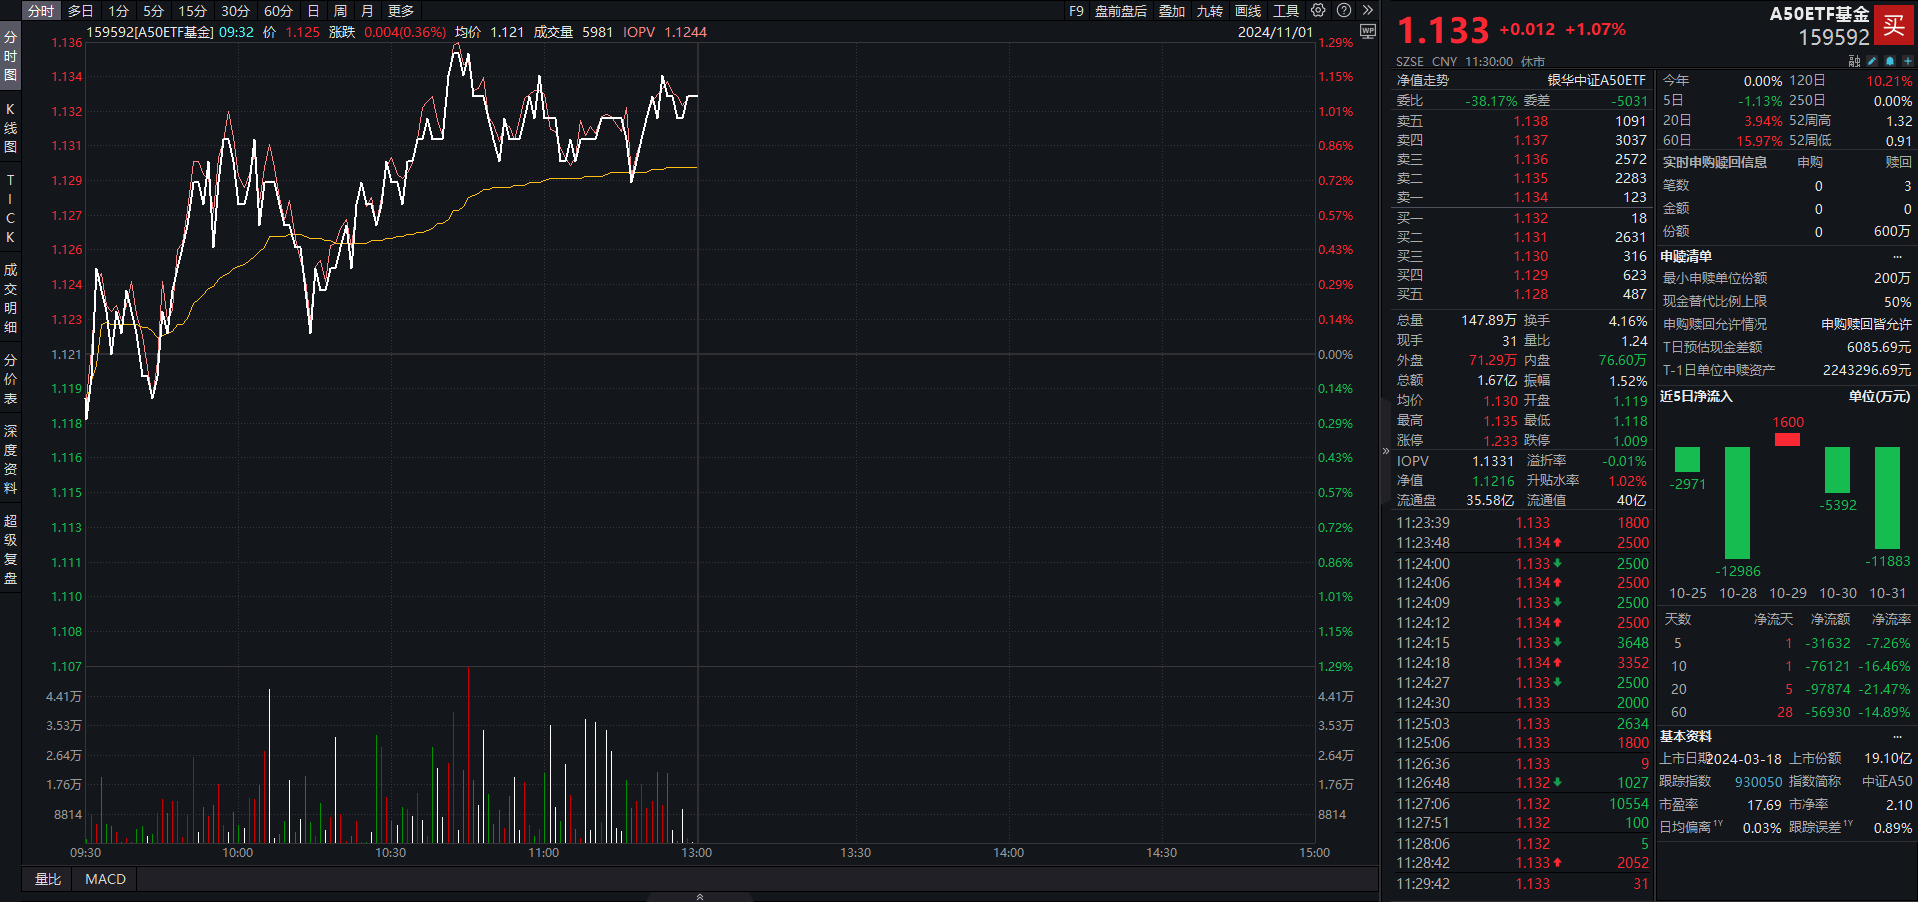The image size is (1918, 902).
Task: Click the double-chevron expand icon in toolbar
Action: (1368, 11)
